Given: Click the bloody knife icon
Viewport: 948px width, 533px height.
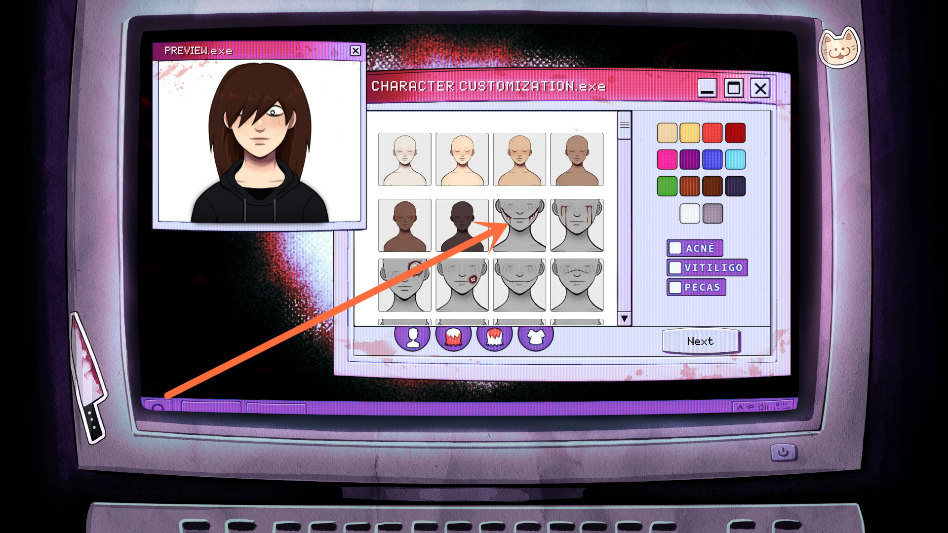Looking at the screenshot, I should pos(86,378).
